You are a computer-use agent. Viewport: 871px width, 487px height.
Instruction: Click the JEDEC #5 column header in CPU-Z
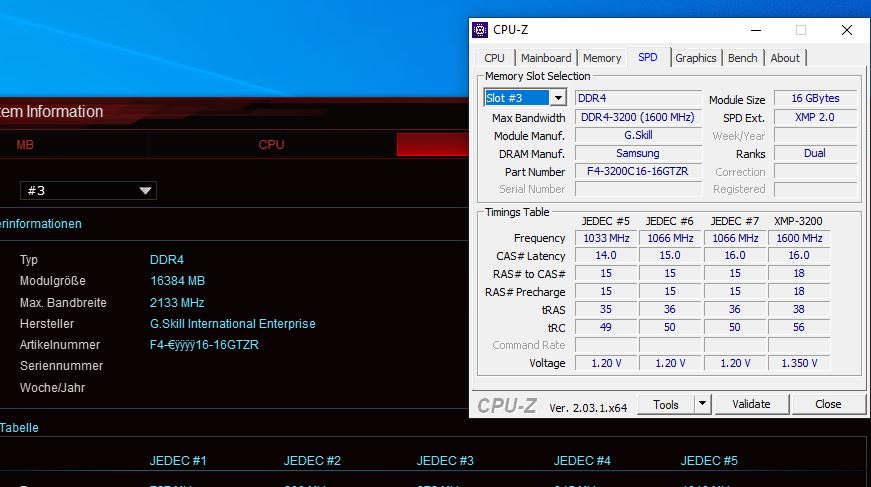605,221
